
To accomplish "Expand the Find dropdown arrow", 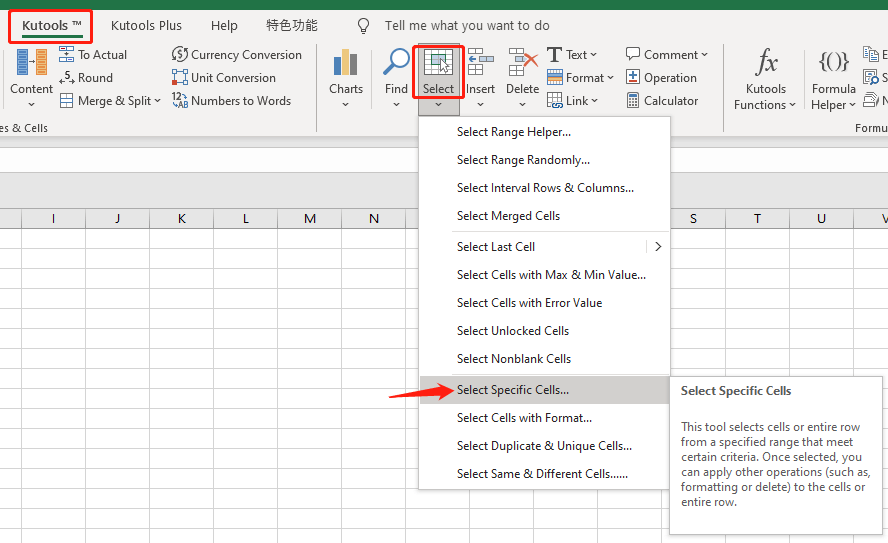I will 396,104.
